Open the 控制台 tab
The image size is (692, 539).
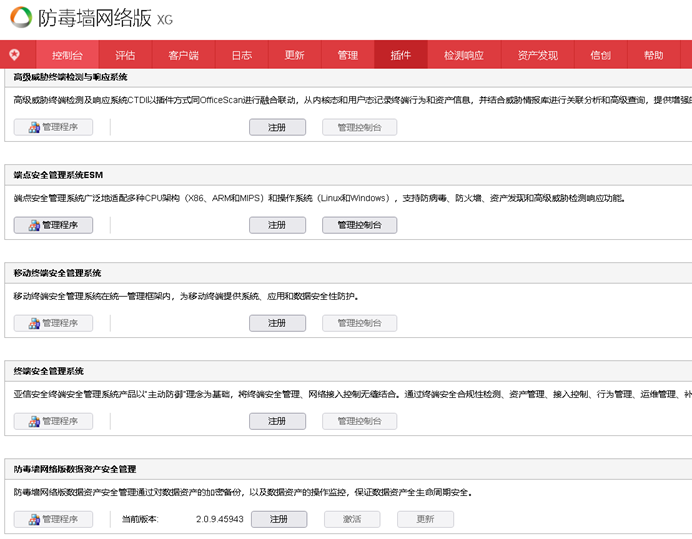[67, 55]
